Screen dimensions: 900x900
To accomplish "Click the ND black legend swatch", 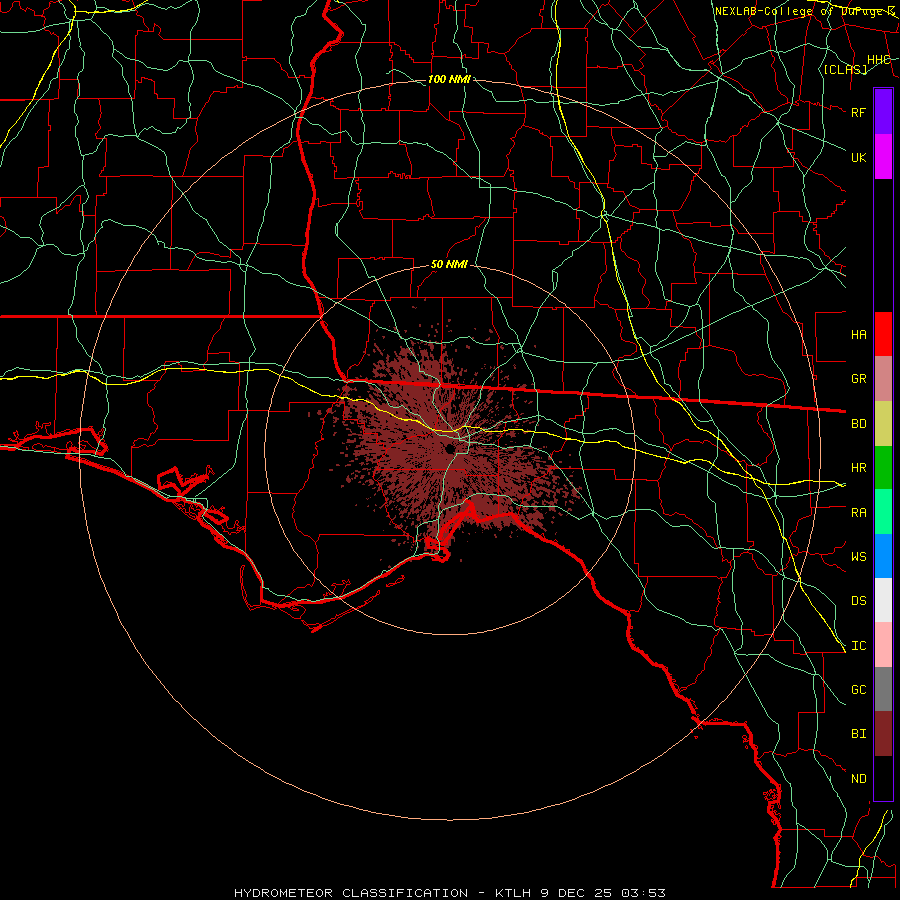I will [x=883, y=778].
